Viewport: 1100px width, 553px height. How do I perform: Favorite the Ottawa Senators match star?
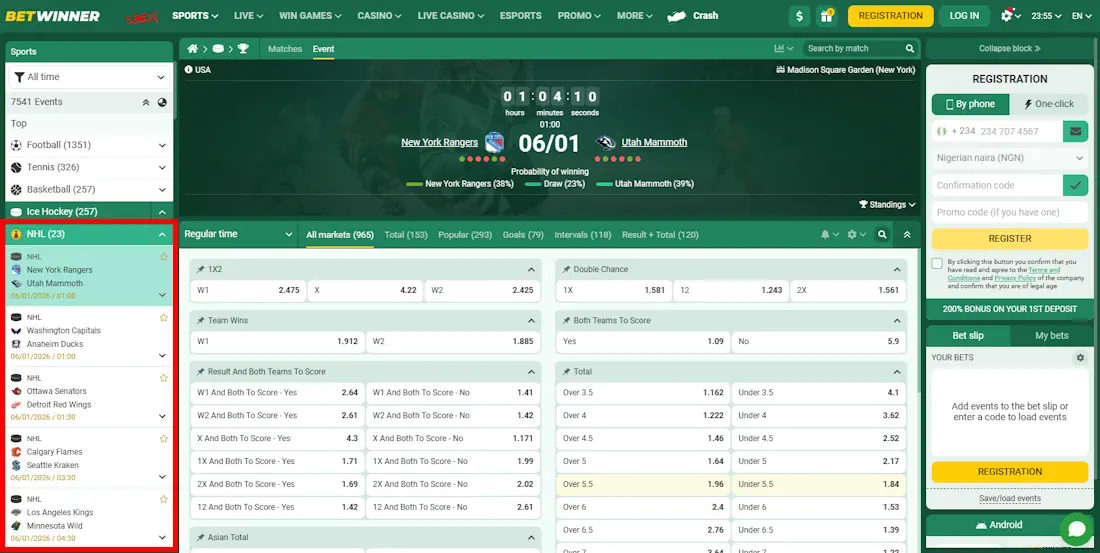pos(163,378)
